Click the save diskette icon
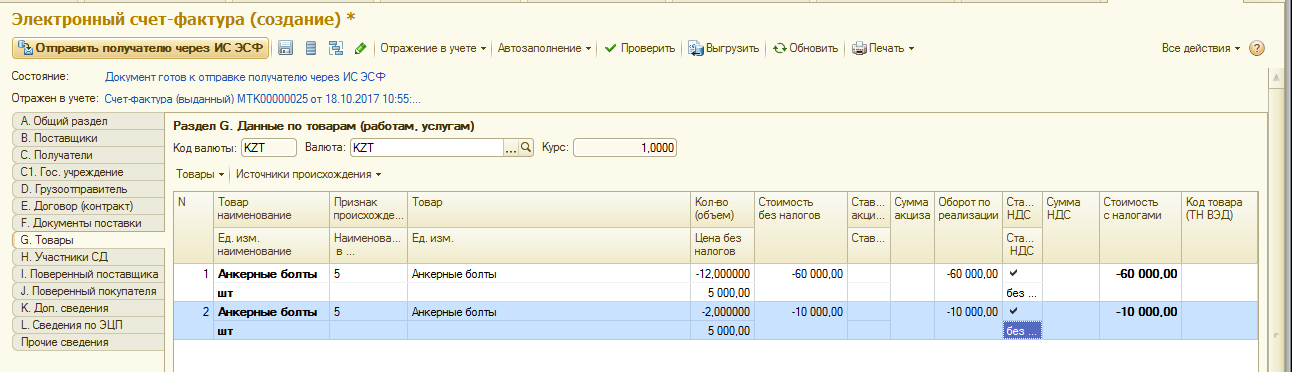Image resolution: width=1292 pixels, height=372 pixels. [x=285, y=48]
